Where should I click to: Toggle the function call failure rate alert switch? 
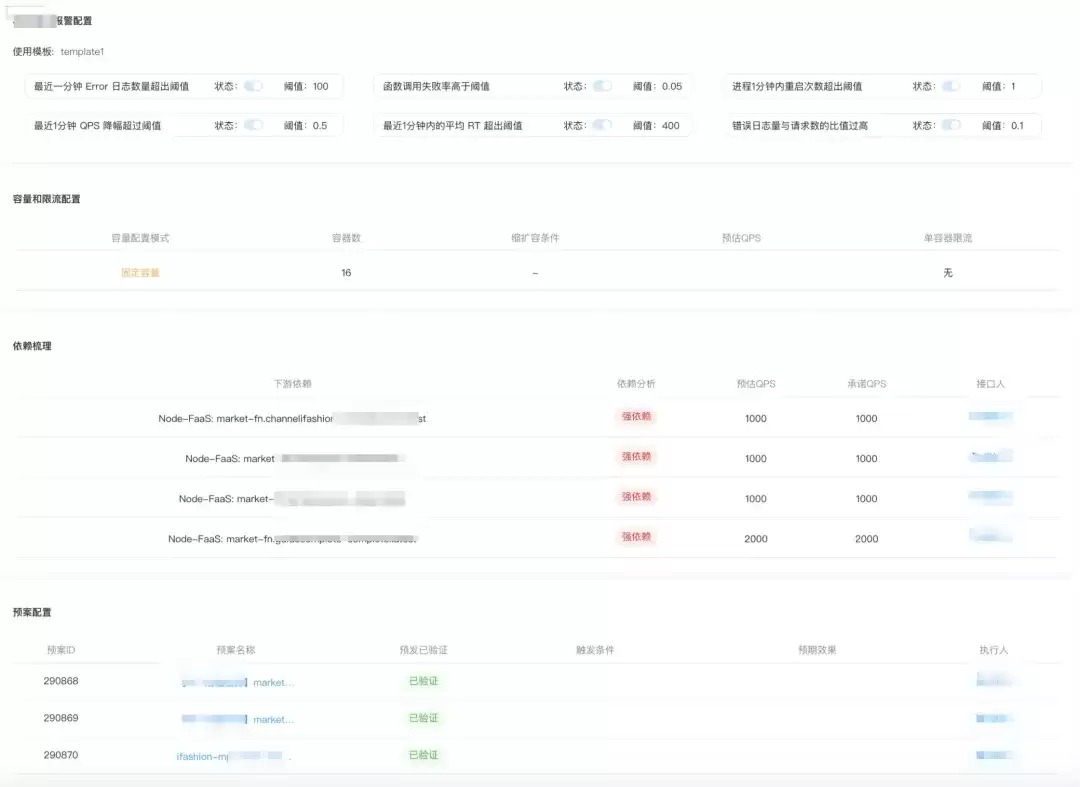[602, 86]
